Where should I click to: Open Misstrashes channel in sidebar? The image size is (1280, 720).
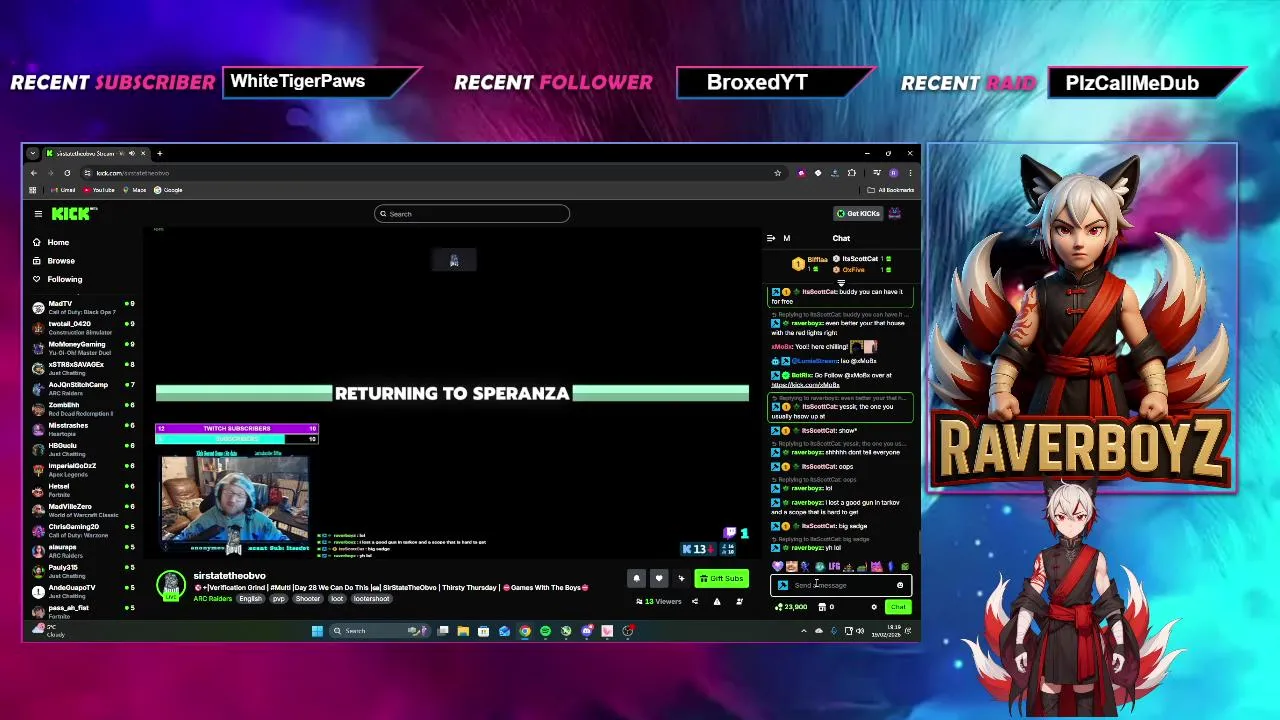[85, 429]
